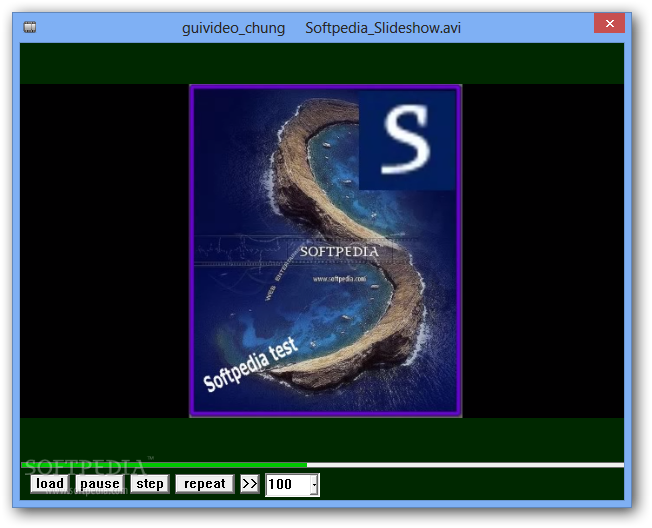Seek on the green progress bar

(x=322, y=465)
